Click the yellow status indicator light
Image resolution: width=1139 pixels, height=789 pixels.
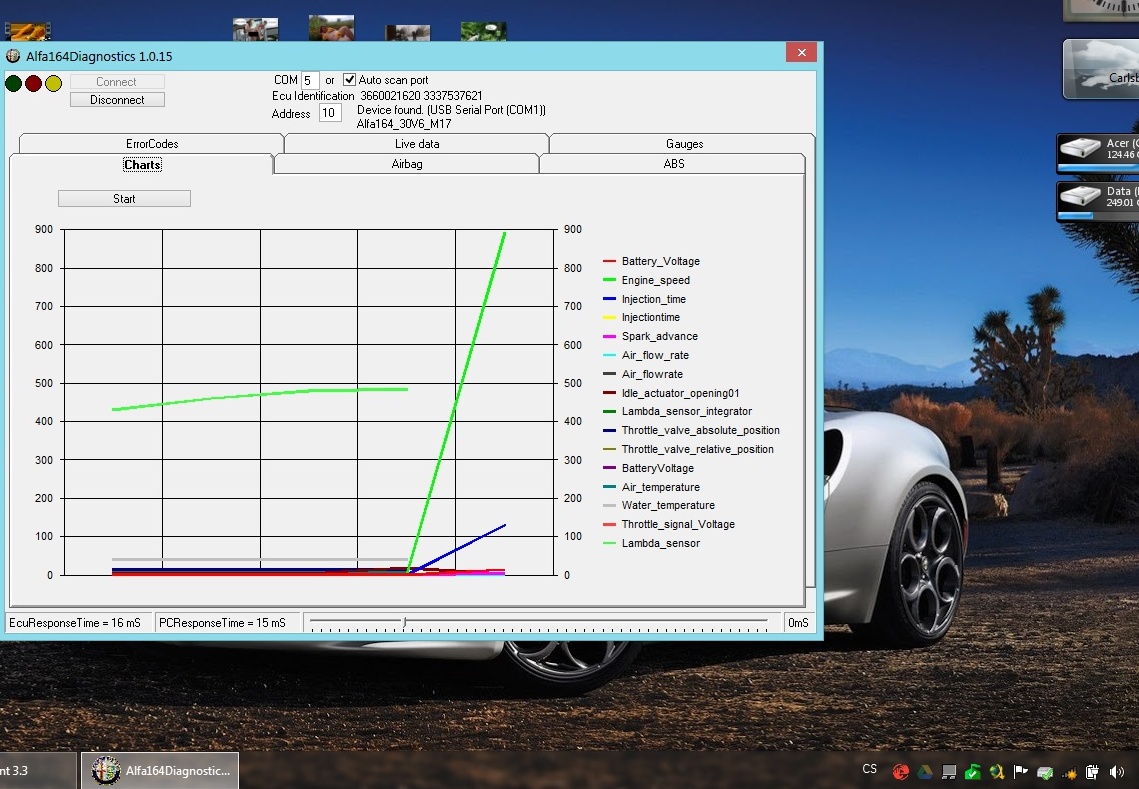(x=53, y=84)
